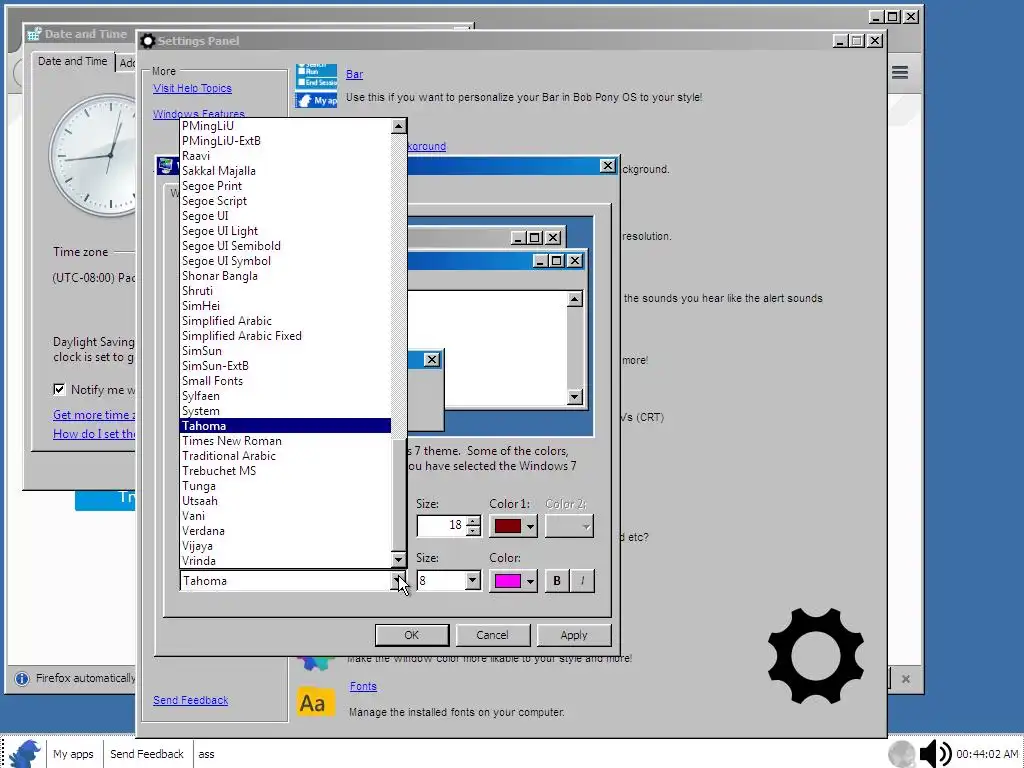Select Trebuchet MS from font list
Image resolution: width=1024 pixels, height=768 pixels.
coord(285,471)
